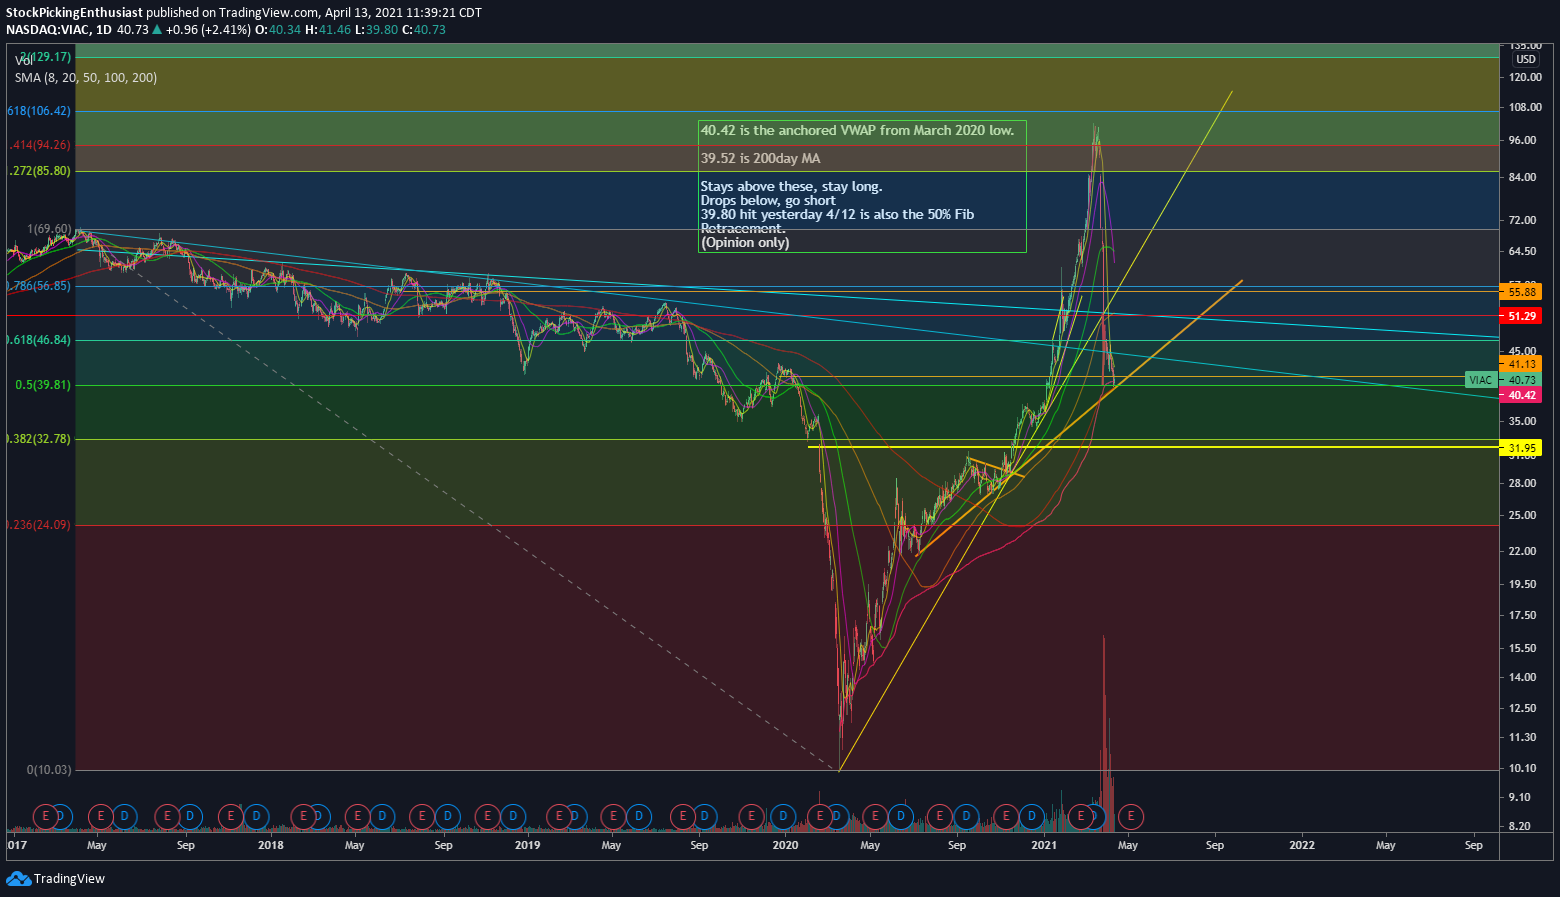The width and height of the screenshot is (1560, 897).
Task: Click the 'Stays above these, stay long.' line
Action: [791, 186]
